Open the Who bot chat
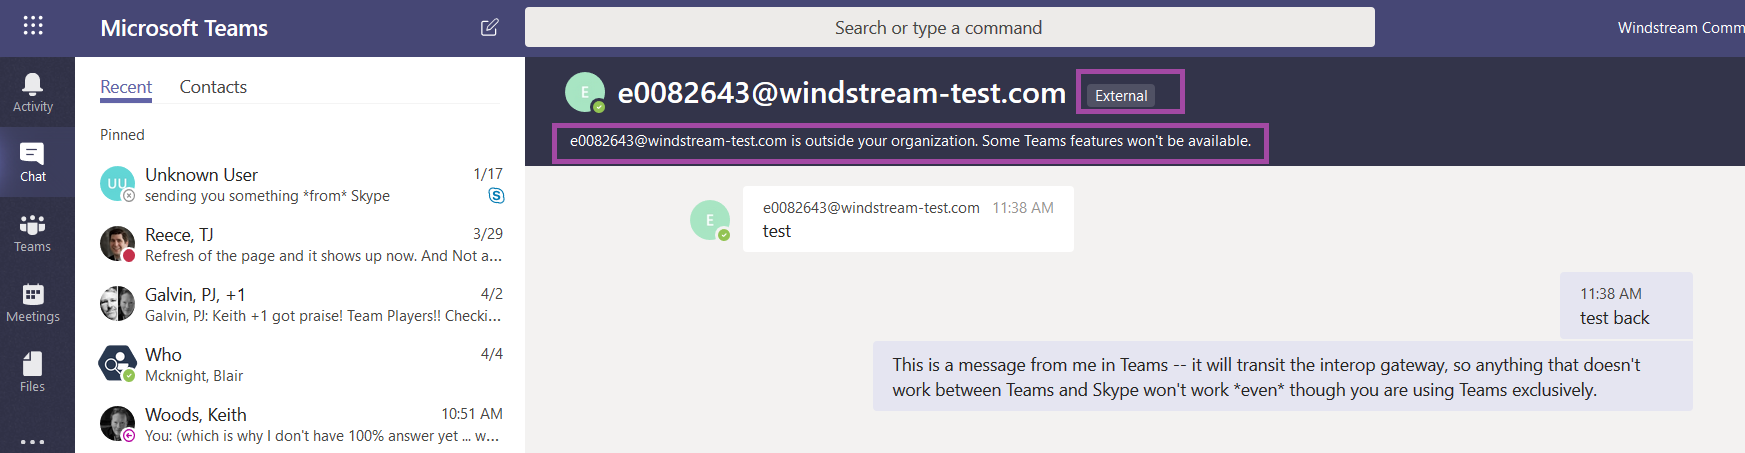This screenshot has width=1745, height=453. (x=300, y=364)
